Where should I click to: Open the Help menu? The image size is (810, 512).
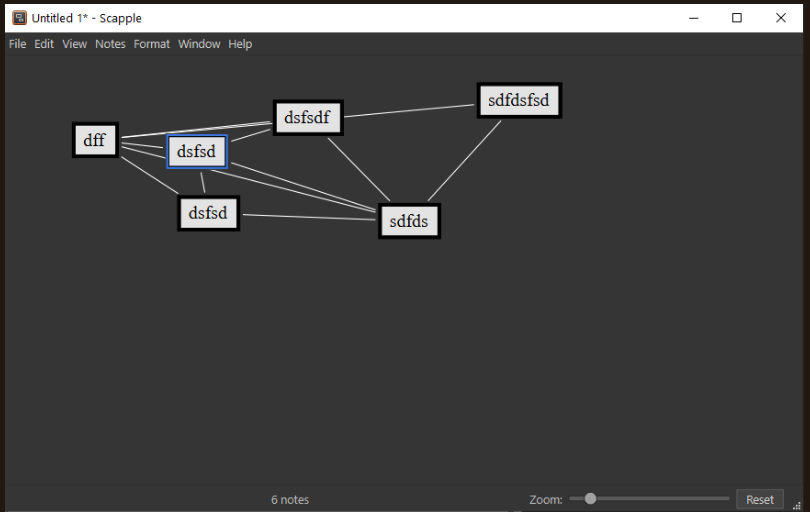tap(240, 44)
